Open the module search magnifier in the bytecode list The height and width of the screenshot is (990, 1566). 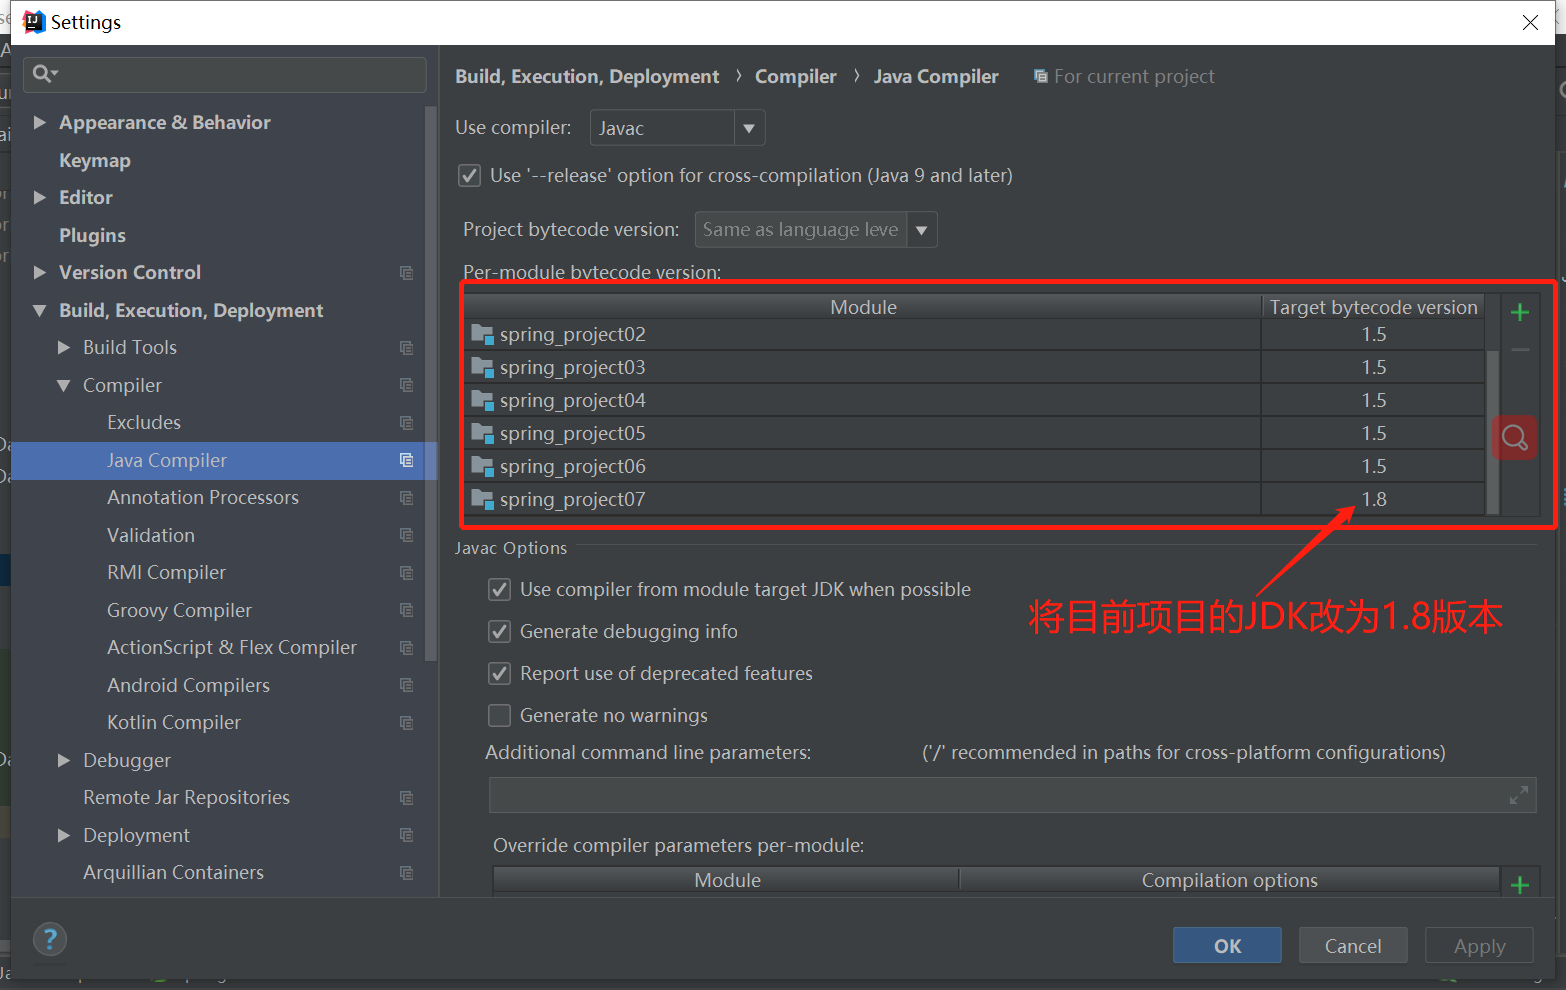(1514, 437)
